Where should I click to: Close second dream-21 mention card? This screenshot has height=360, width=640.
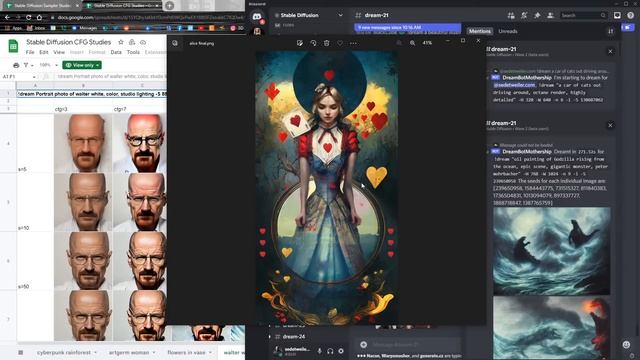610,125
